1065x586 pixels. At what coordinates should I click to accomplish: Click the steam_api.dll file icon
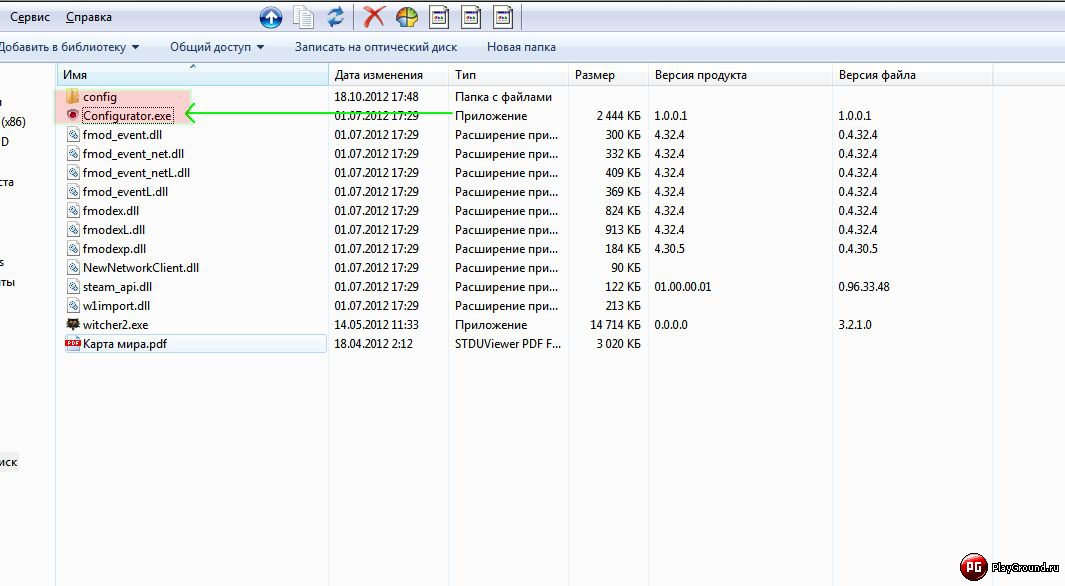pos(73,287)
